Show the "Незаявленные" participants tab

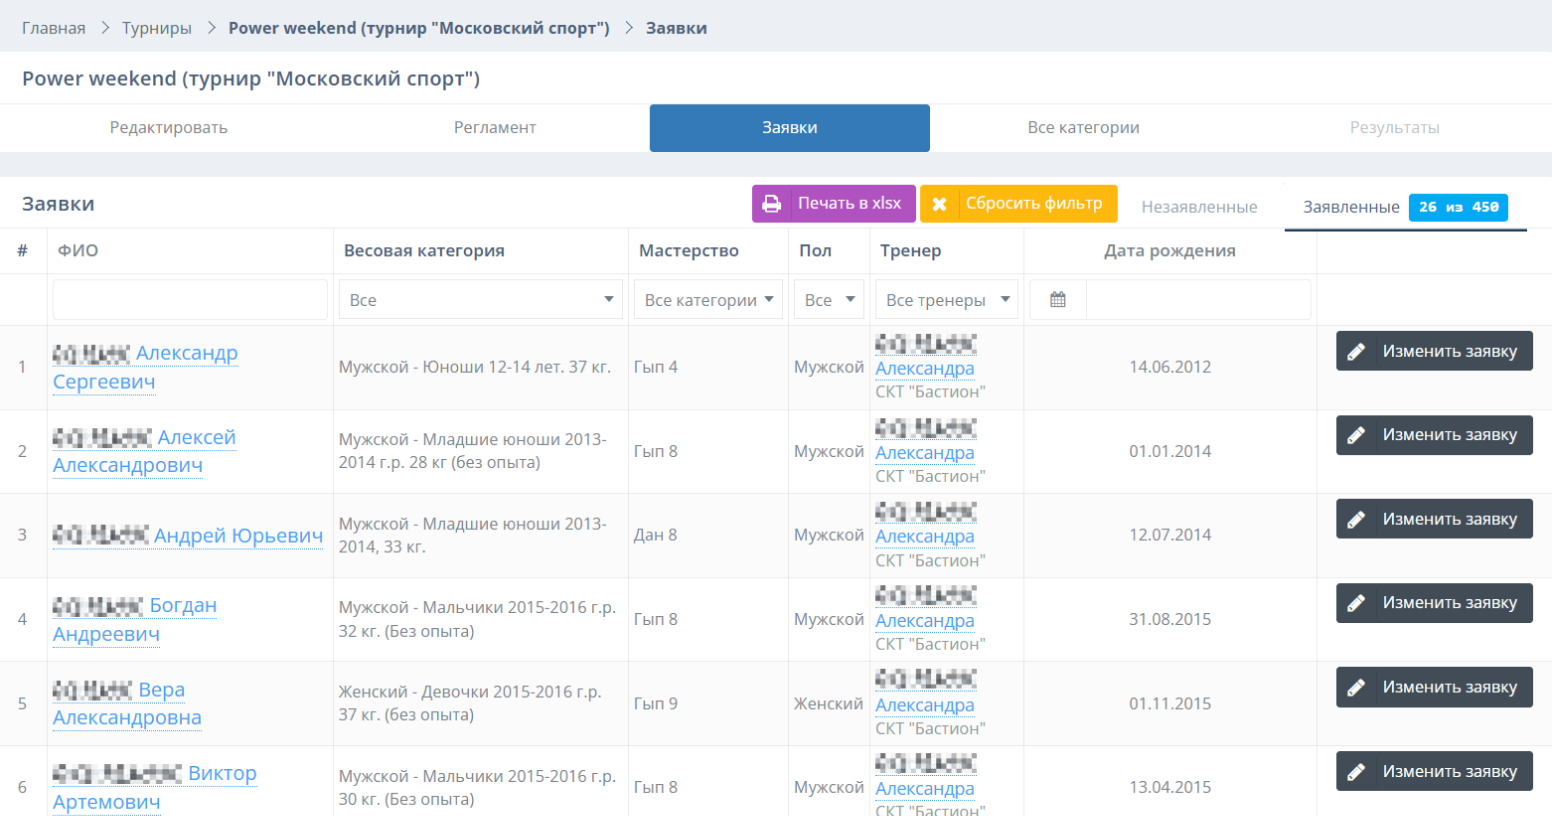tap(1199, 207)
